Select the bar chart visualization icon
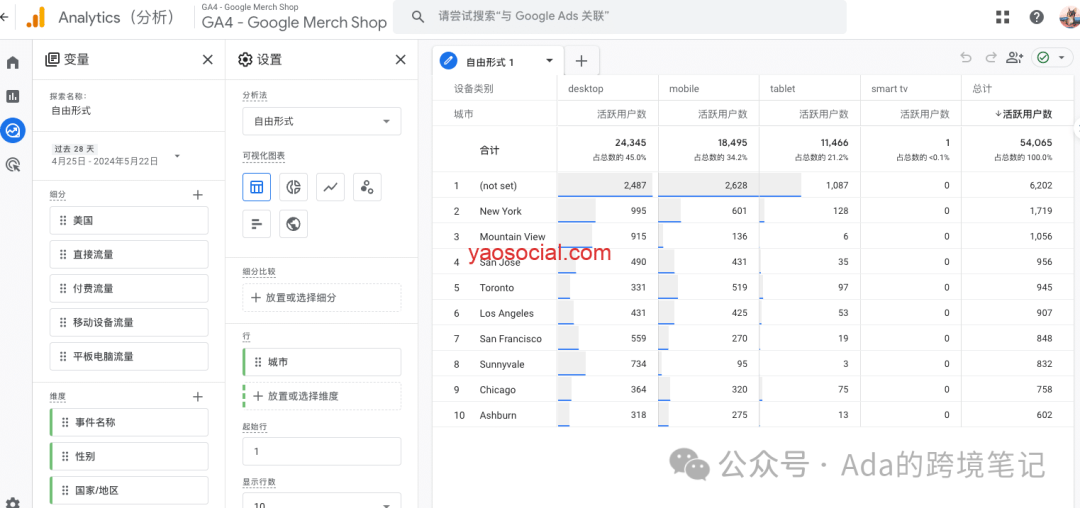This screenshot has width=1080, height=508. tap(256, 224)
